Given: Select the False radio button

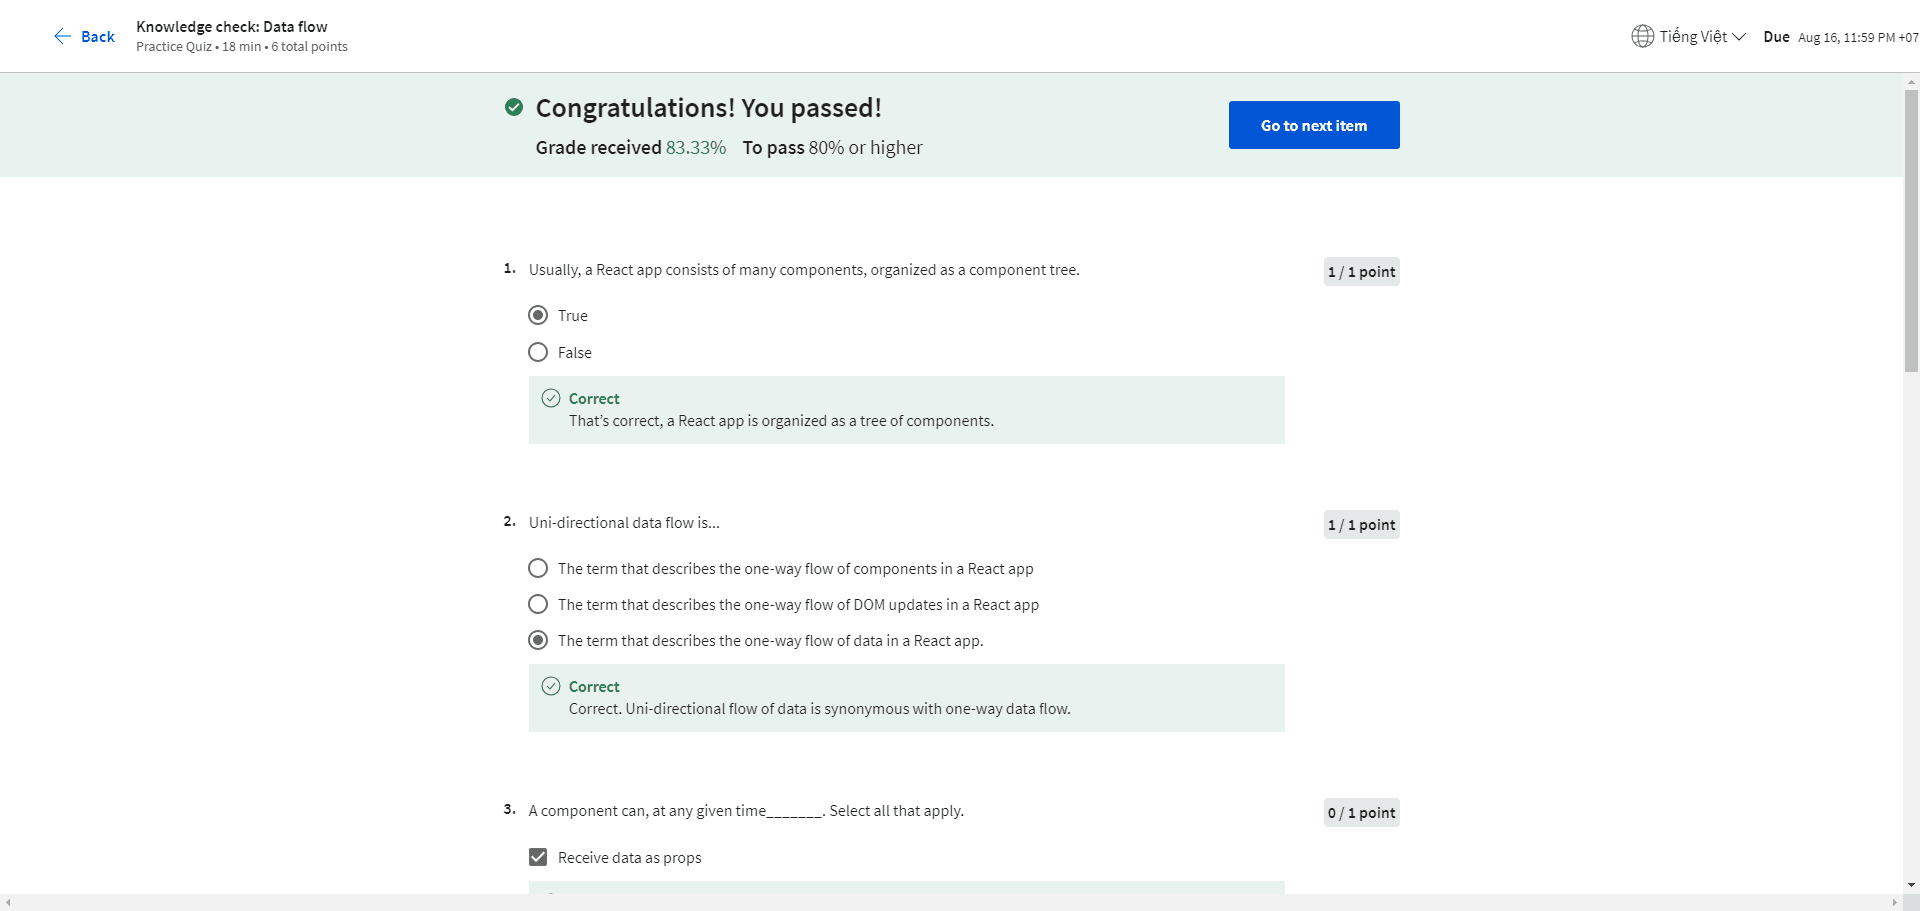Looking at the screenshot, I should [x=538, y=353].
